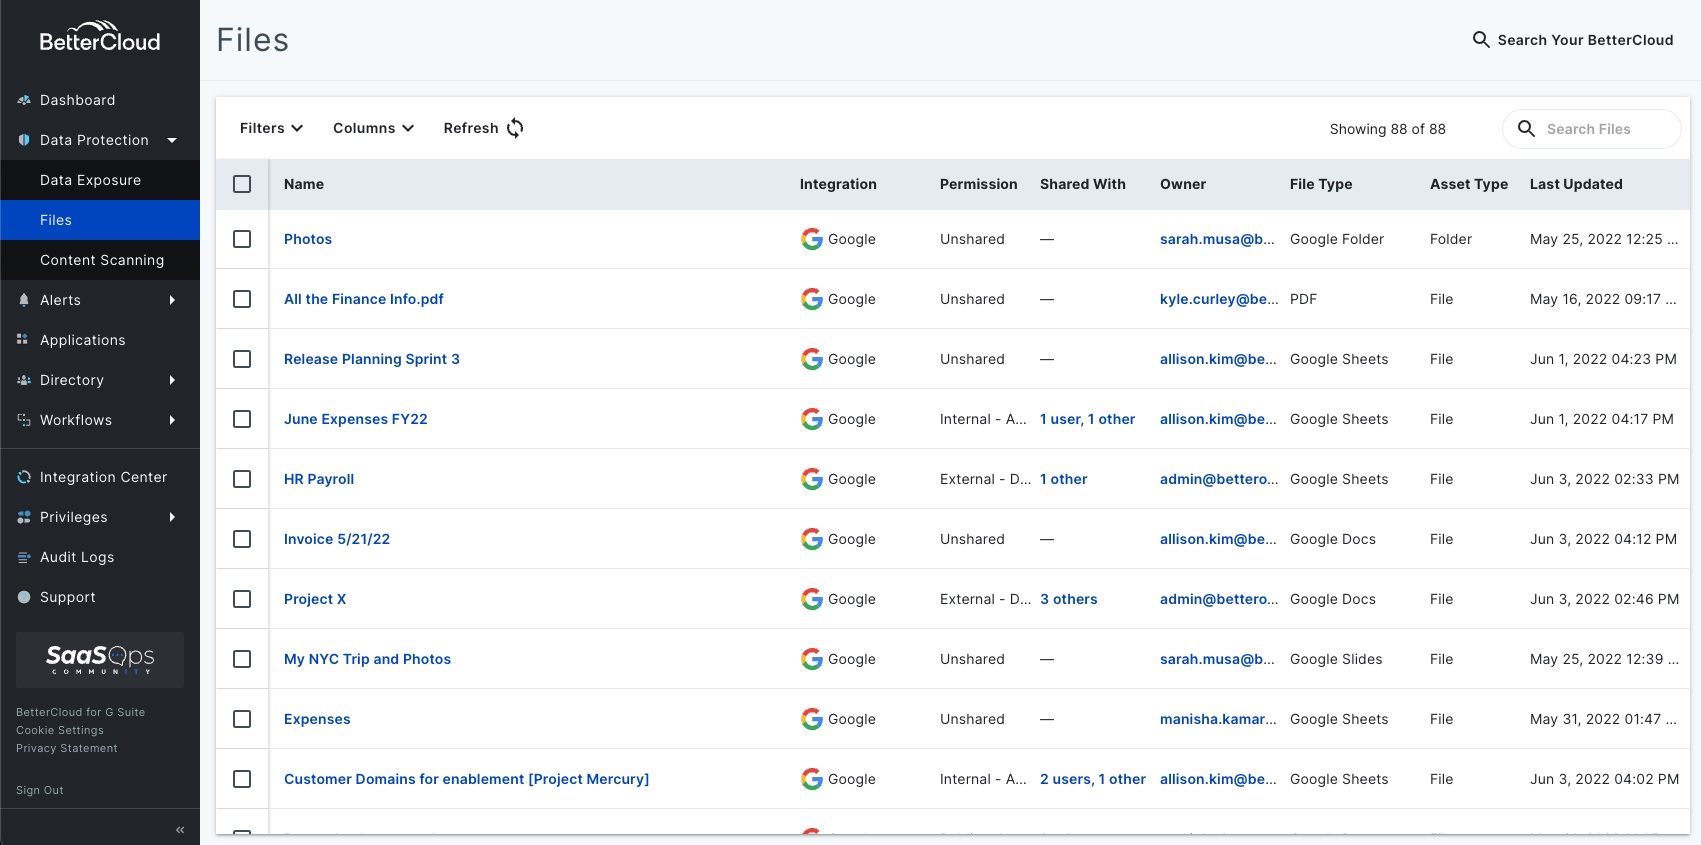
Task: Click the Refresh circular arrows icon
Action: (x=515, y=128)
